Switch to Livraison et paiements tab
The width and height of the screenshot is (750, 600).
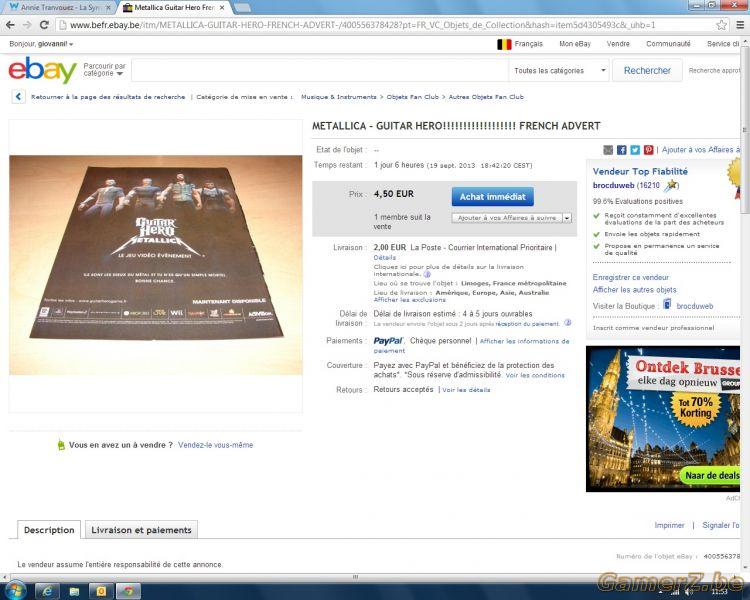point(141,530)
